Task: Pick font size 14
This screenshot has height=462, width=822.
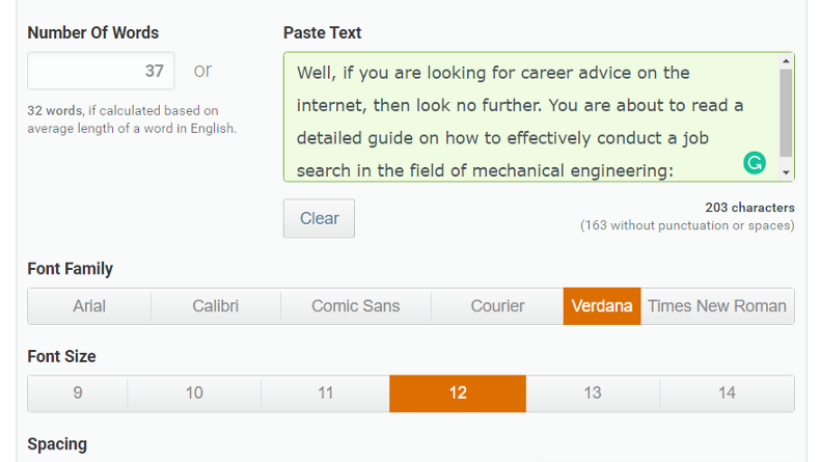Action: pyautogui.click(x=727, y=393)
